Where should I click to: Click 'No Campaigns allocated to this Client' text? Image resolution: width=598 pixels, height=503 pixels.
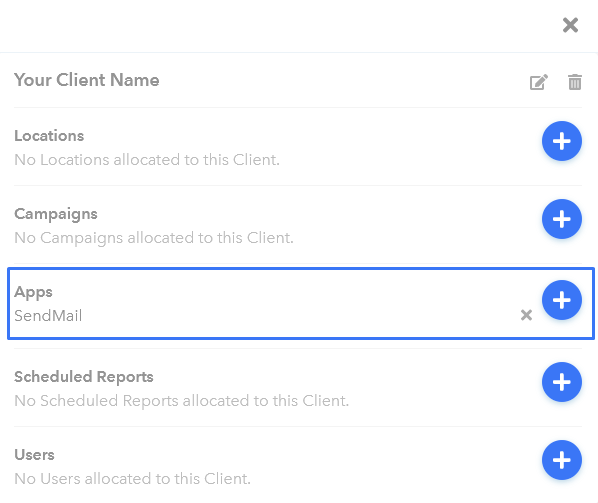[x=154, y=238]
